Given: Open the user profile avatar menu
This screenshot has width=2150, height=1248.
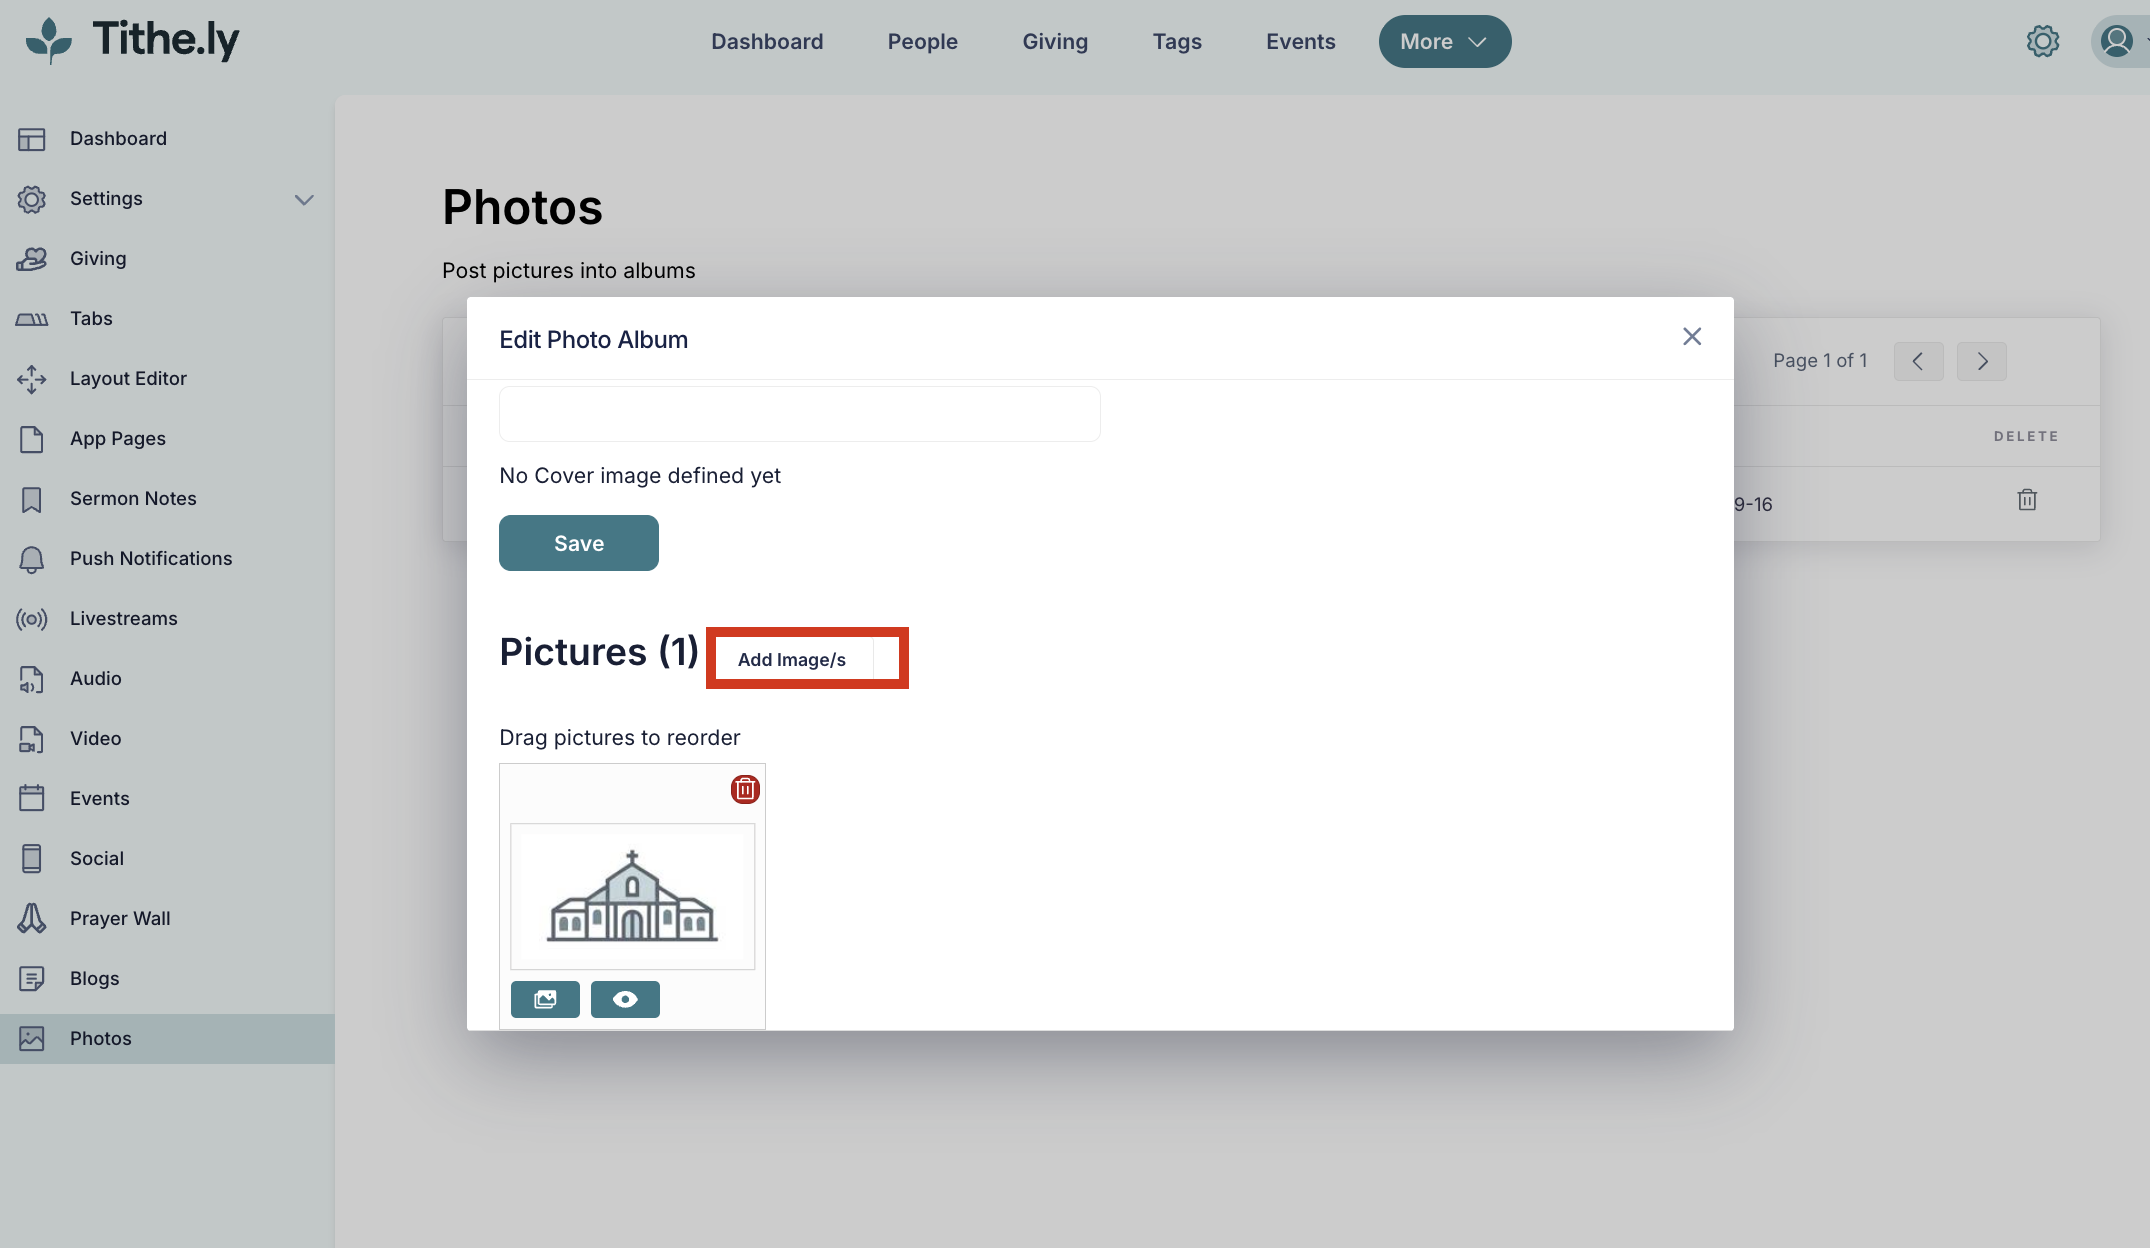Looking at the screenshot, I should (2116, 41).
